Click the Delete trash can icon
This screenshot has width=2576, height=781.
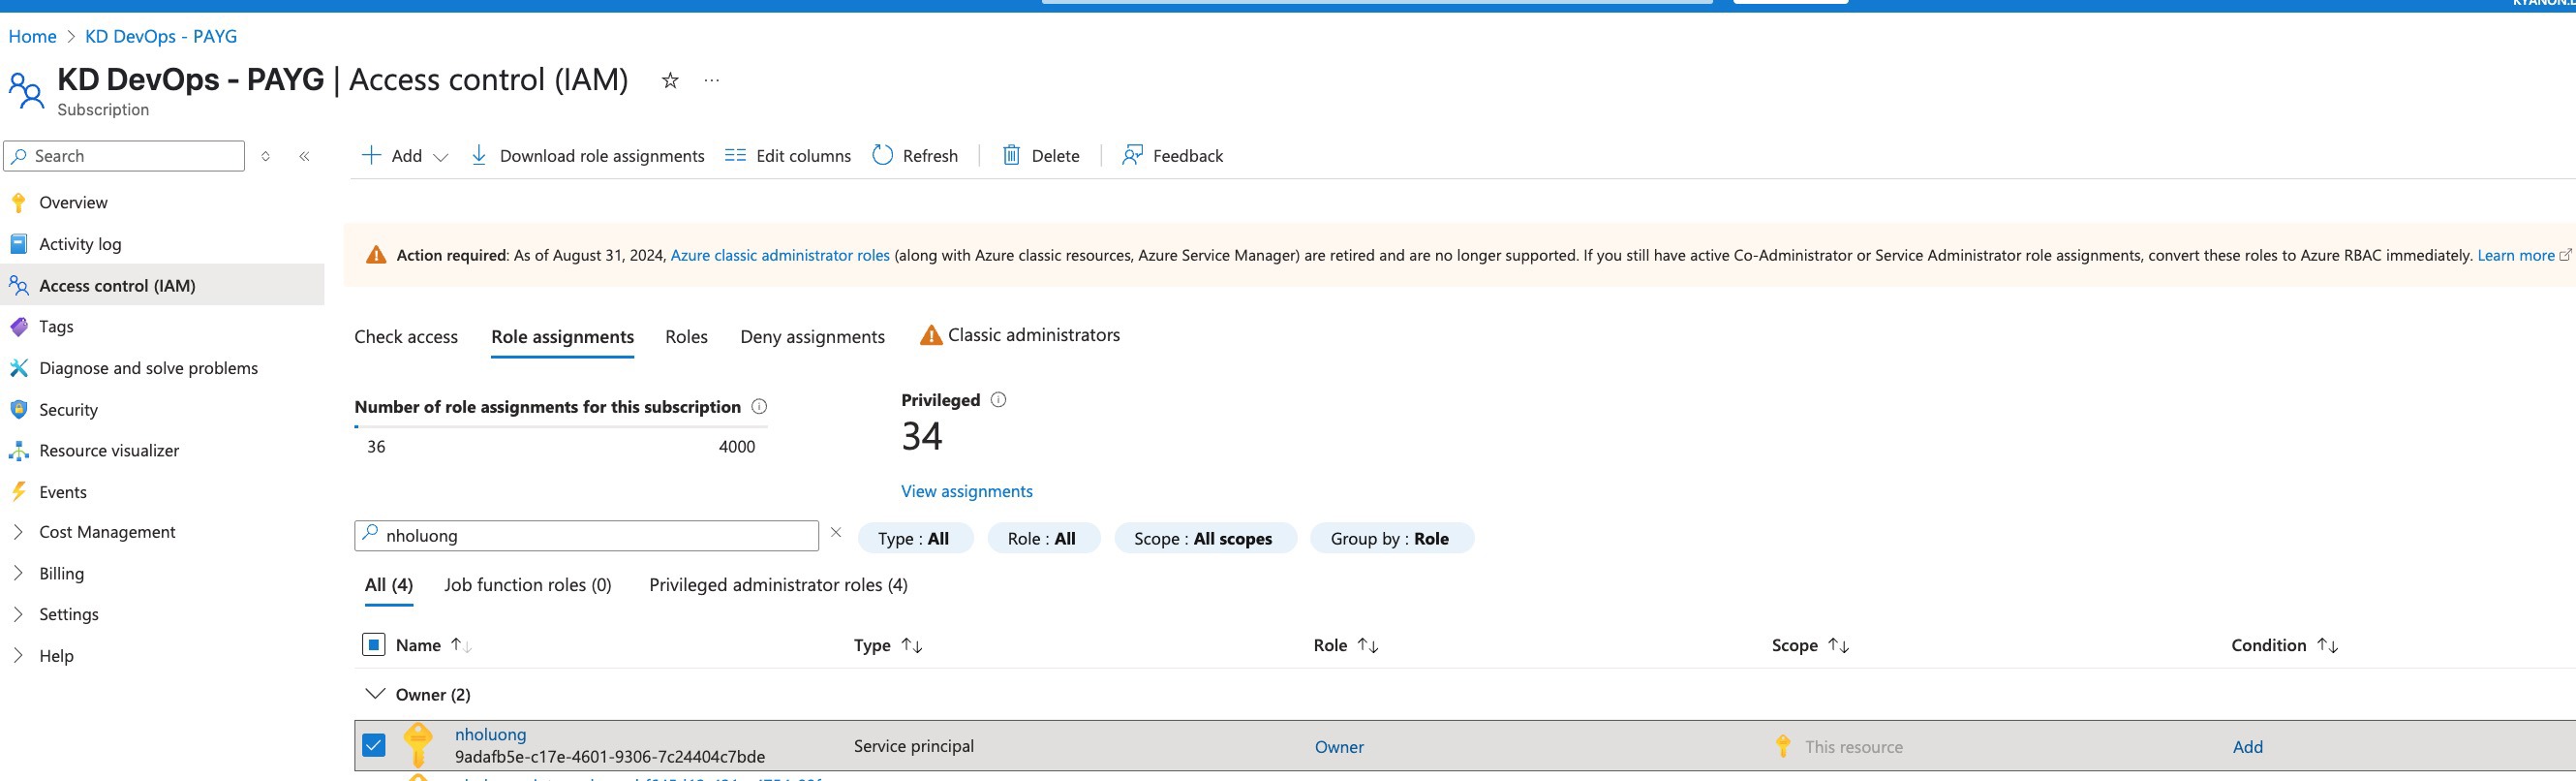(1011, 155)
